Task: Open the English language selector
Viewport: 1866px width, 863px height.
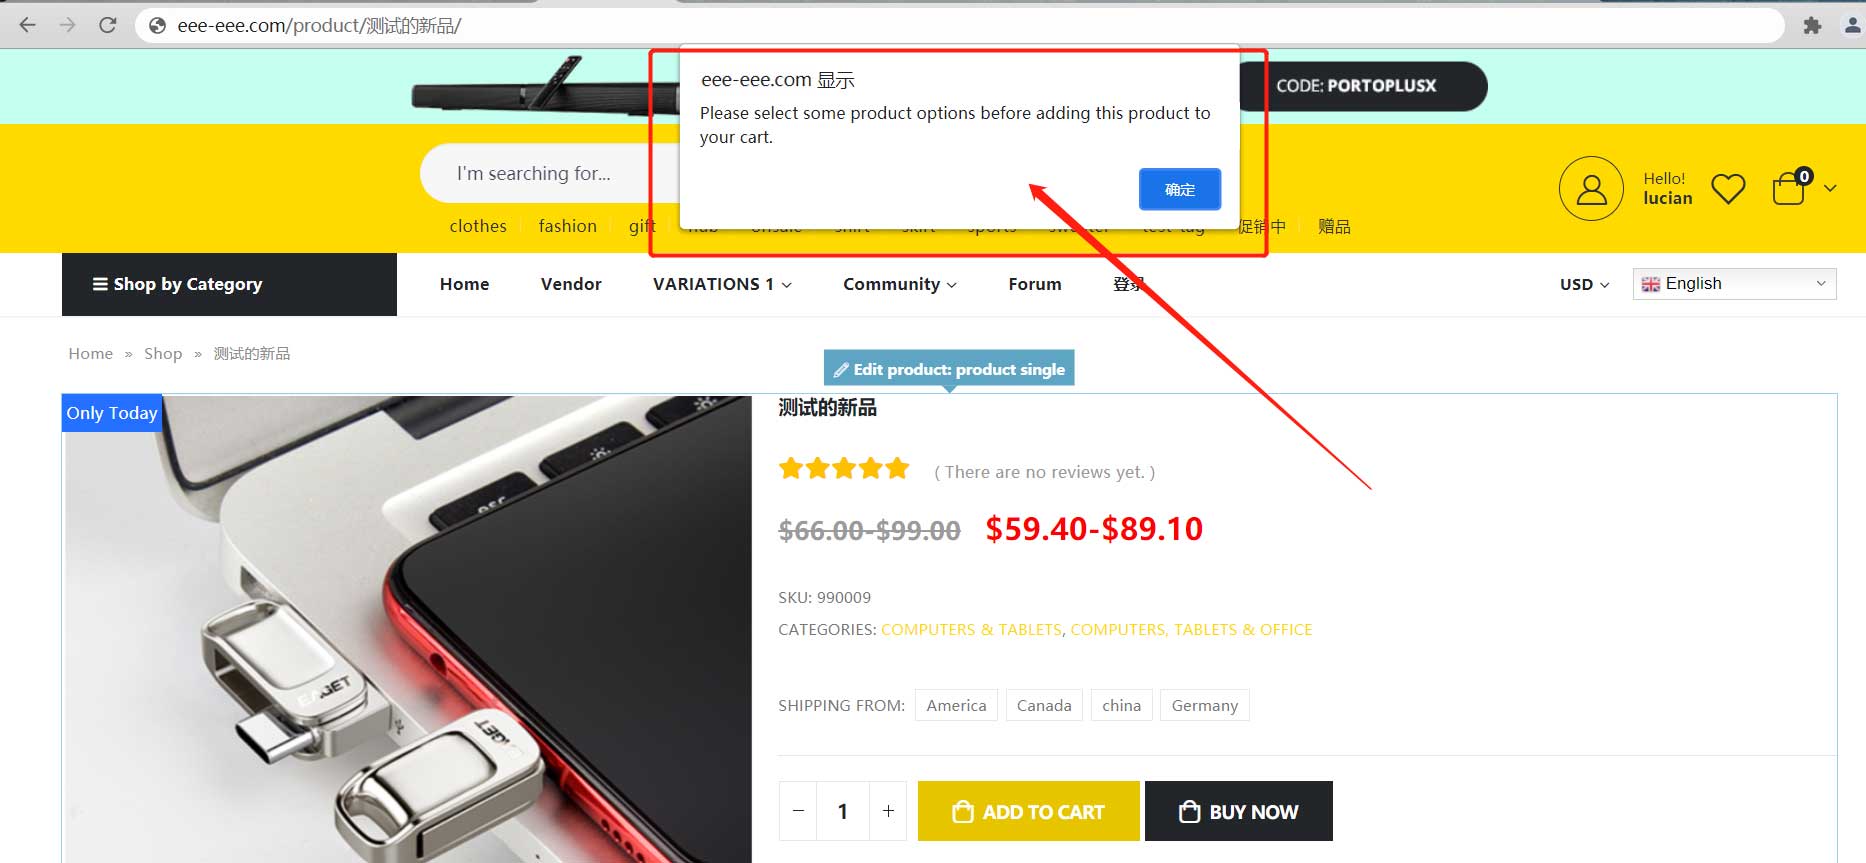Action: (x=1735, y=284)
